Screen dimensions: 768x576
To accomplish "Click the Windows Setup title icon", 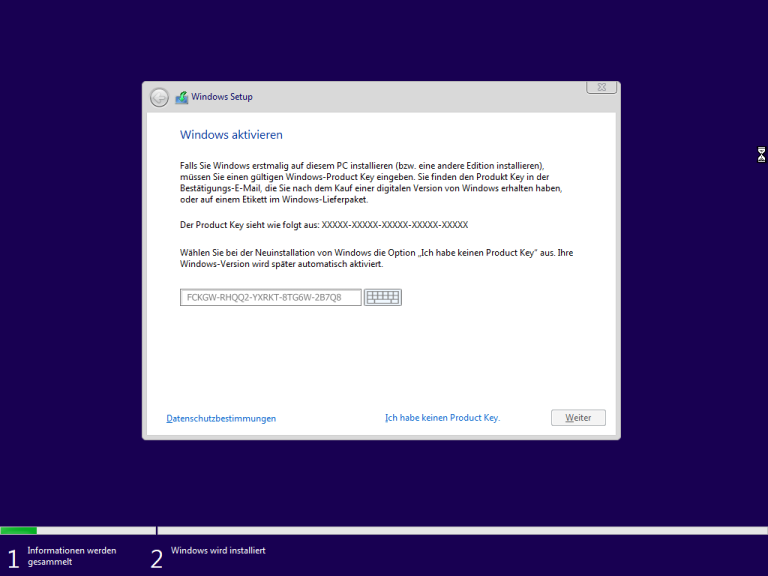I will click(182, 97).
